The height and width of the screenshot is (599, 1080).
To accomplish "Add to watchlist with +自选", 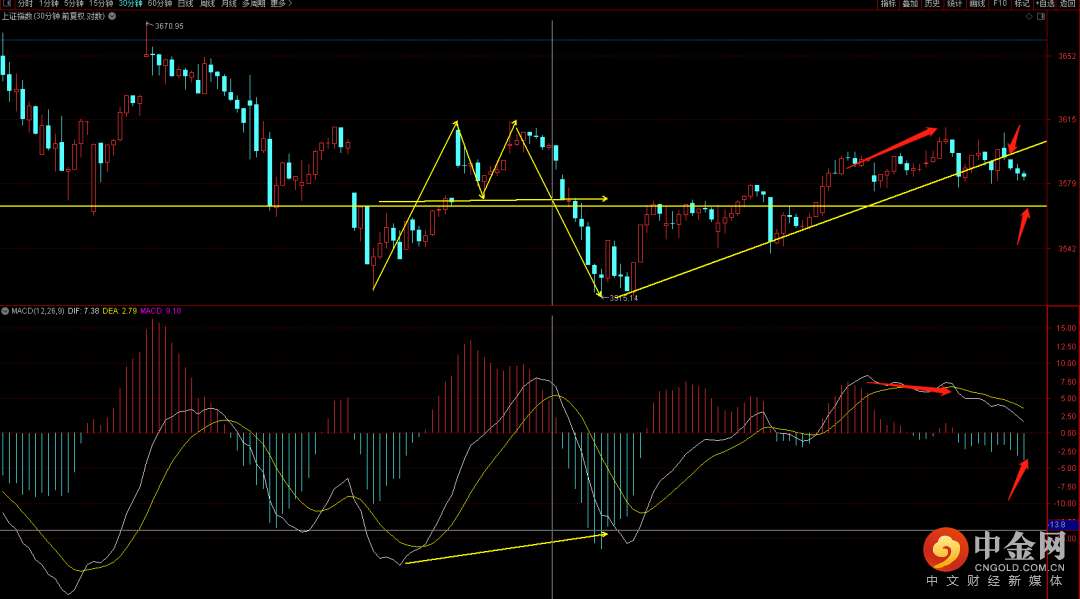I will (x=1045, y=4).
